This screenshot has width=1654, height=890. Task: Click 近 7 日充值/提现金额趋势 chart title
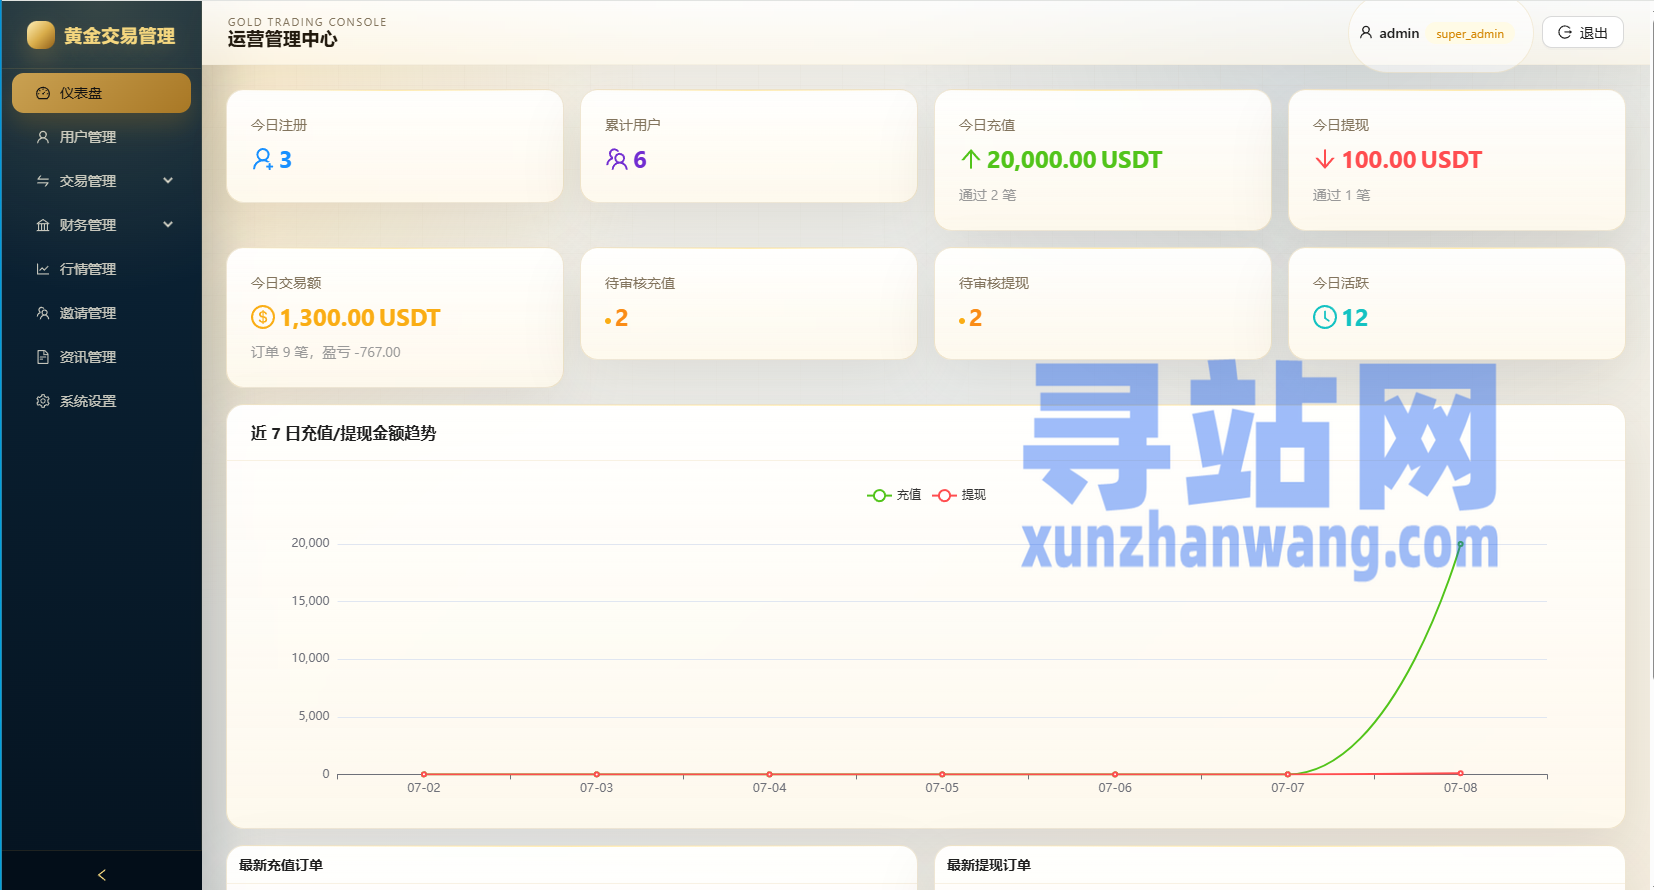pyautogui.click(x=343, y=433)
